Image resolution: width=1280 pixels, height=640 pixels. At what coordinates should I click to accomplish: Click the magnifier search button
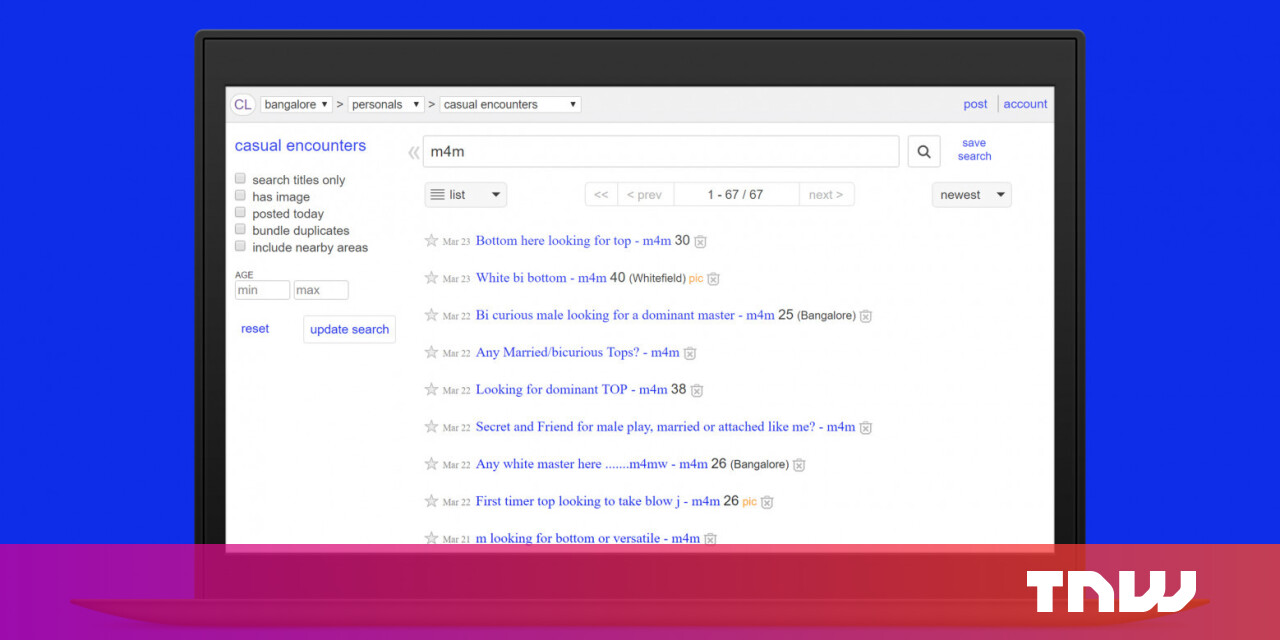924,152
